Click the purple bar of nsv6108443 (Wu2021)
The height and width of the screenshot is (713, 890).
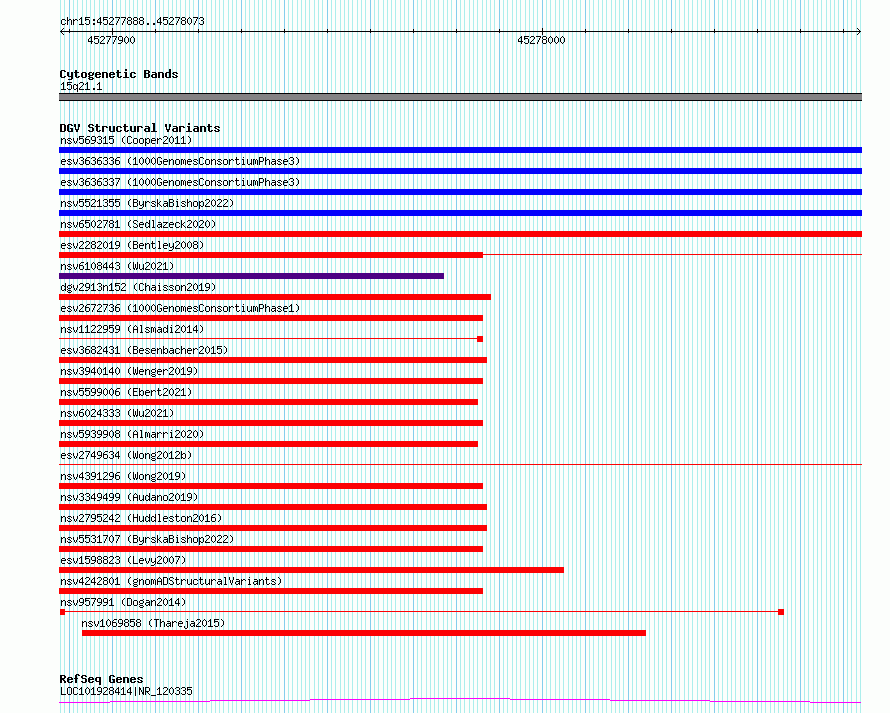coord(251,276)
